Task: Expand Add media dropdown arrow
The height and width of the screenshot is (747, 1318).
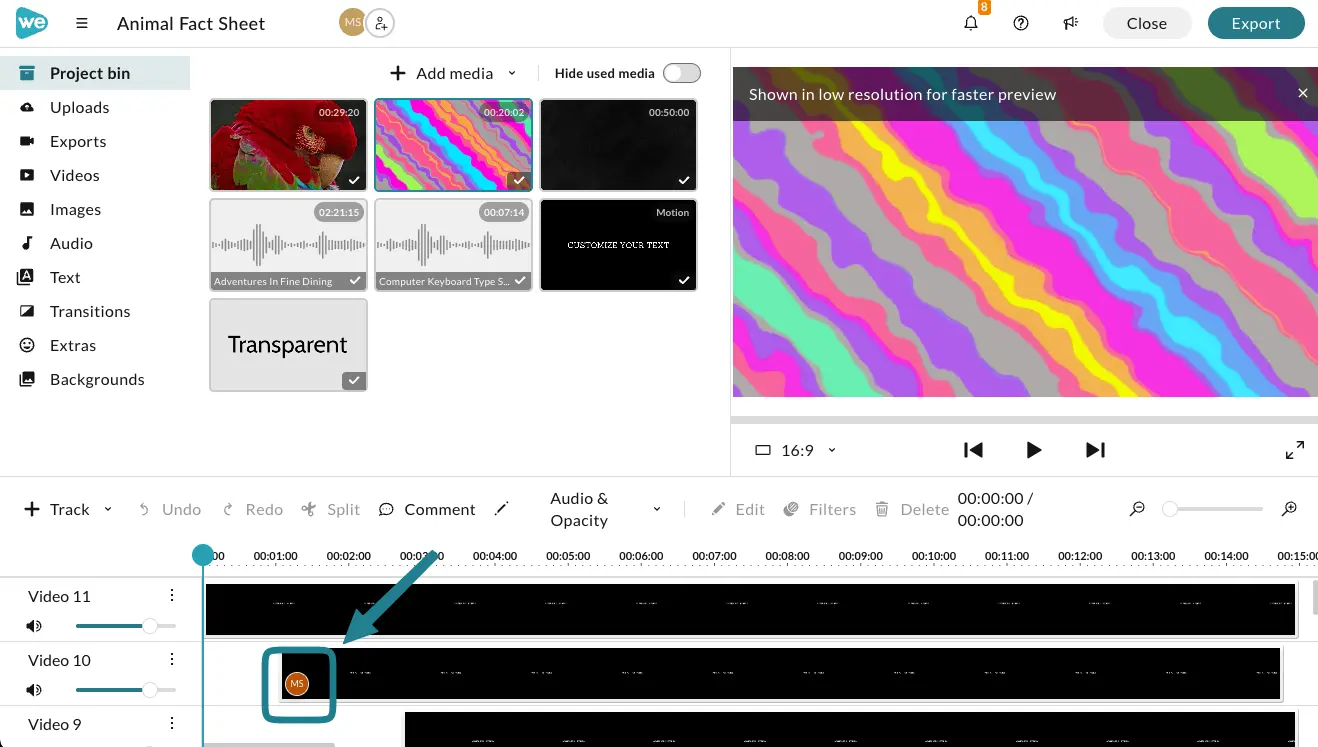Action: tap(512, 73)
